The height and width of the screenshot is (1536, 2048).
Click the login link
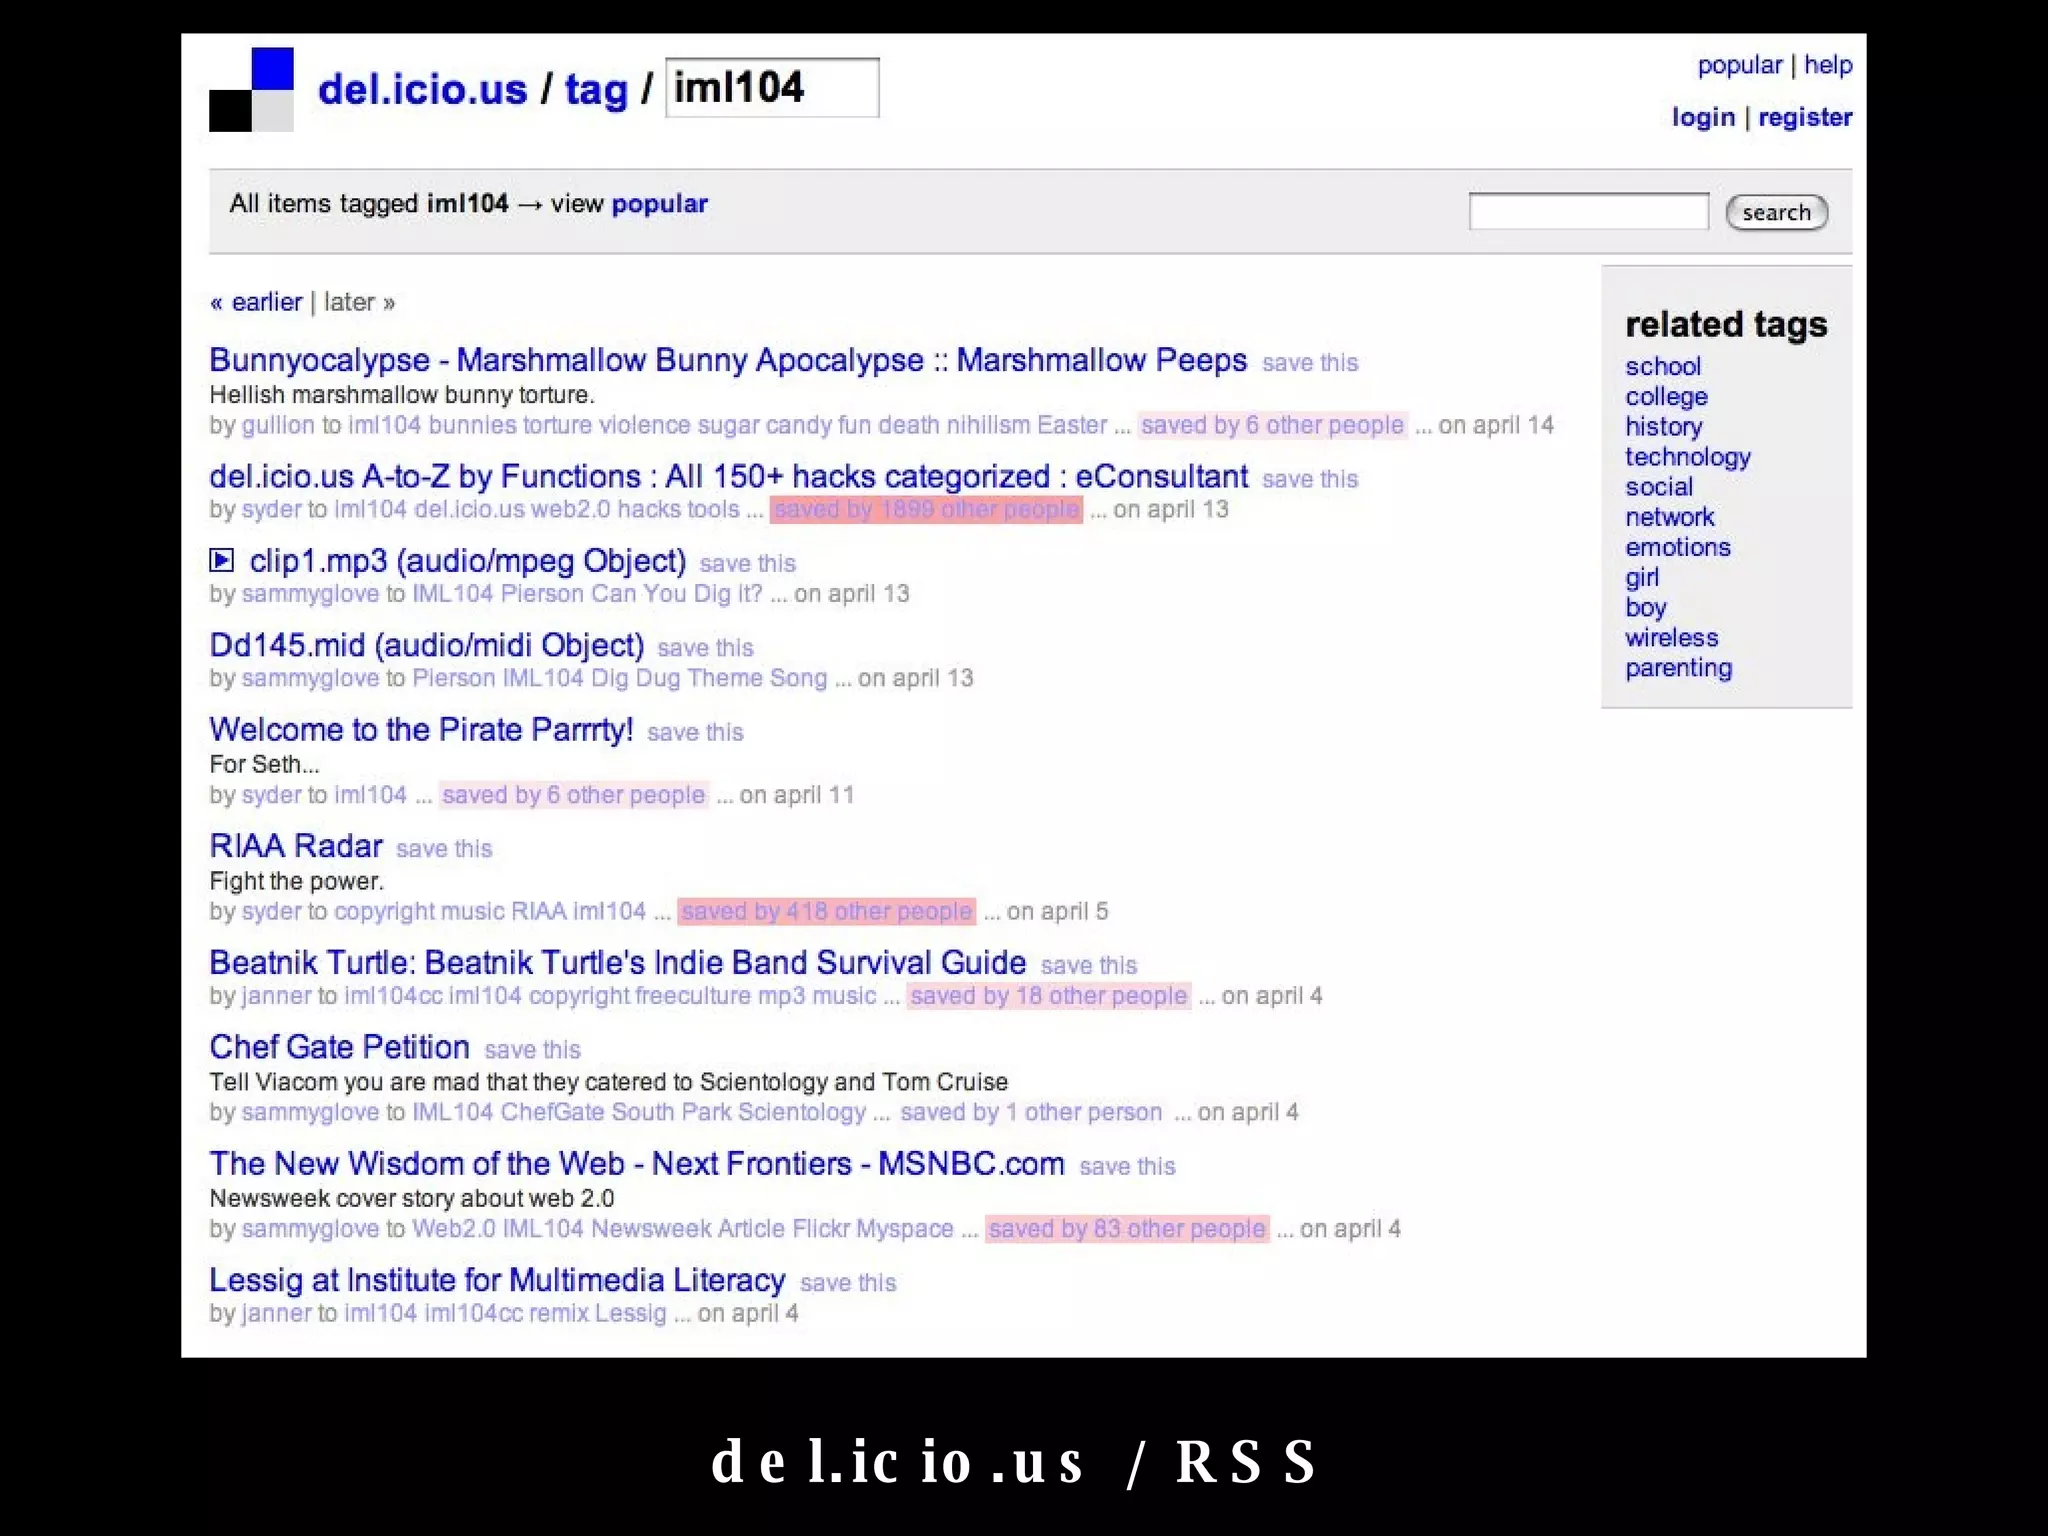[1703, 117]
